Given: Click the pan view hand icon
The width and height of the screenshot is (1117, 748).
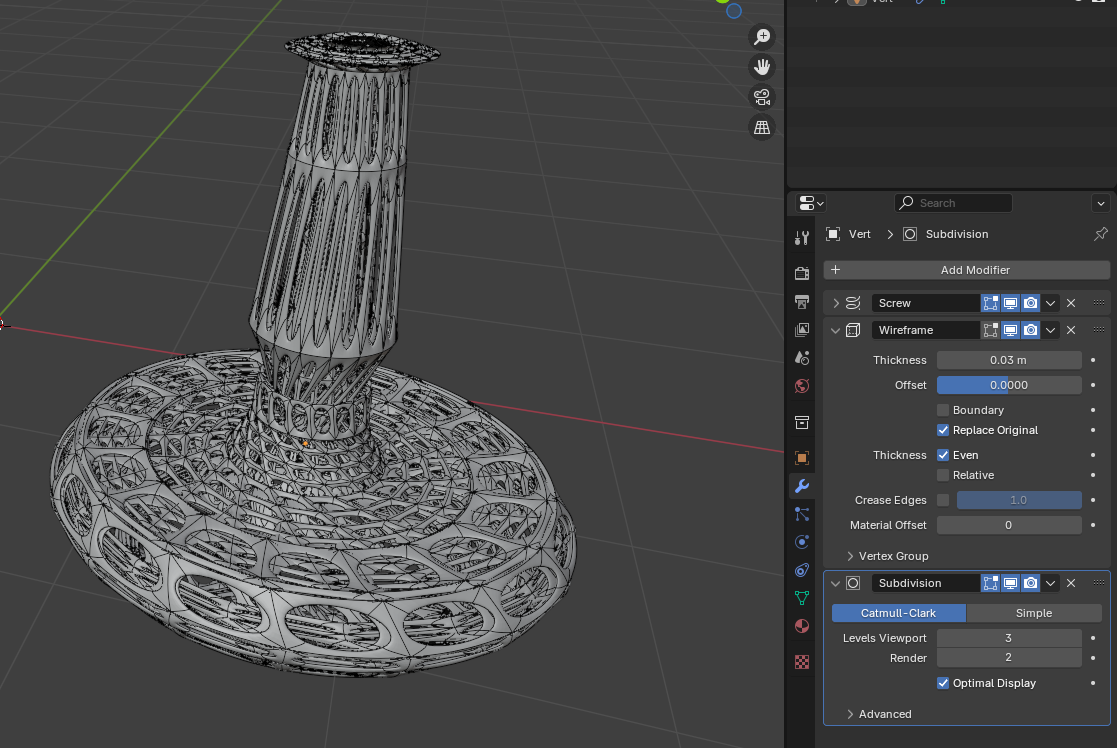Looking at the screenshot, I should coord(762,67).
